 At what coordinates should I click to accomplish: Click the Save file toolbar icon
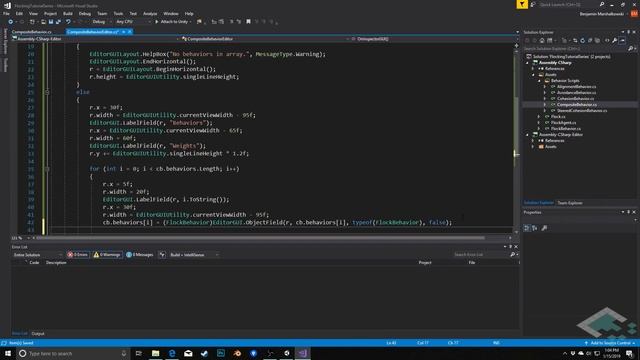point(51,22)
